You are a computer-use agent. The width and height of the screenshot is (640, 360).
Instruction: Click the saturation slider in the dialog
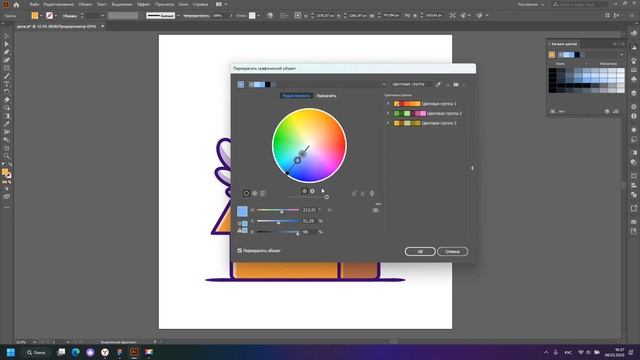(278, 221)
